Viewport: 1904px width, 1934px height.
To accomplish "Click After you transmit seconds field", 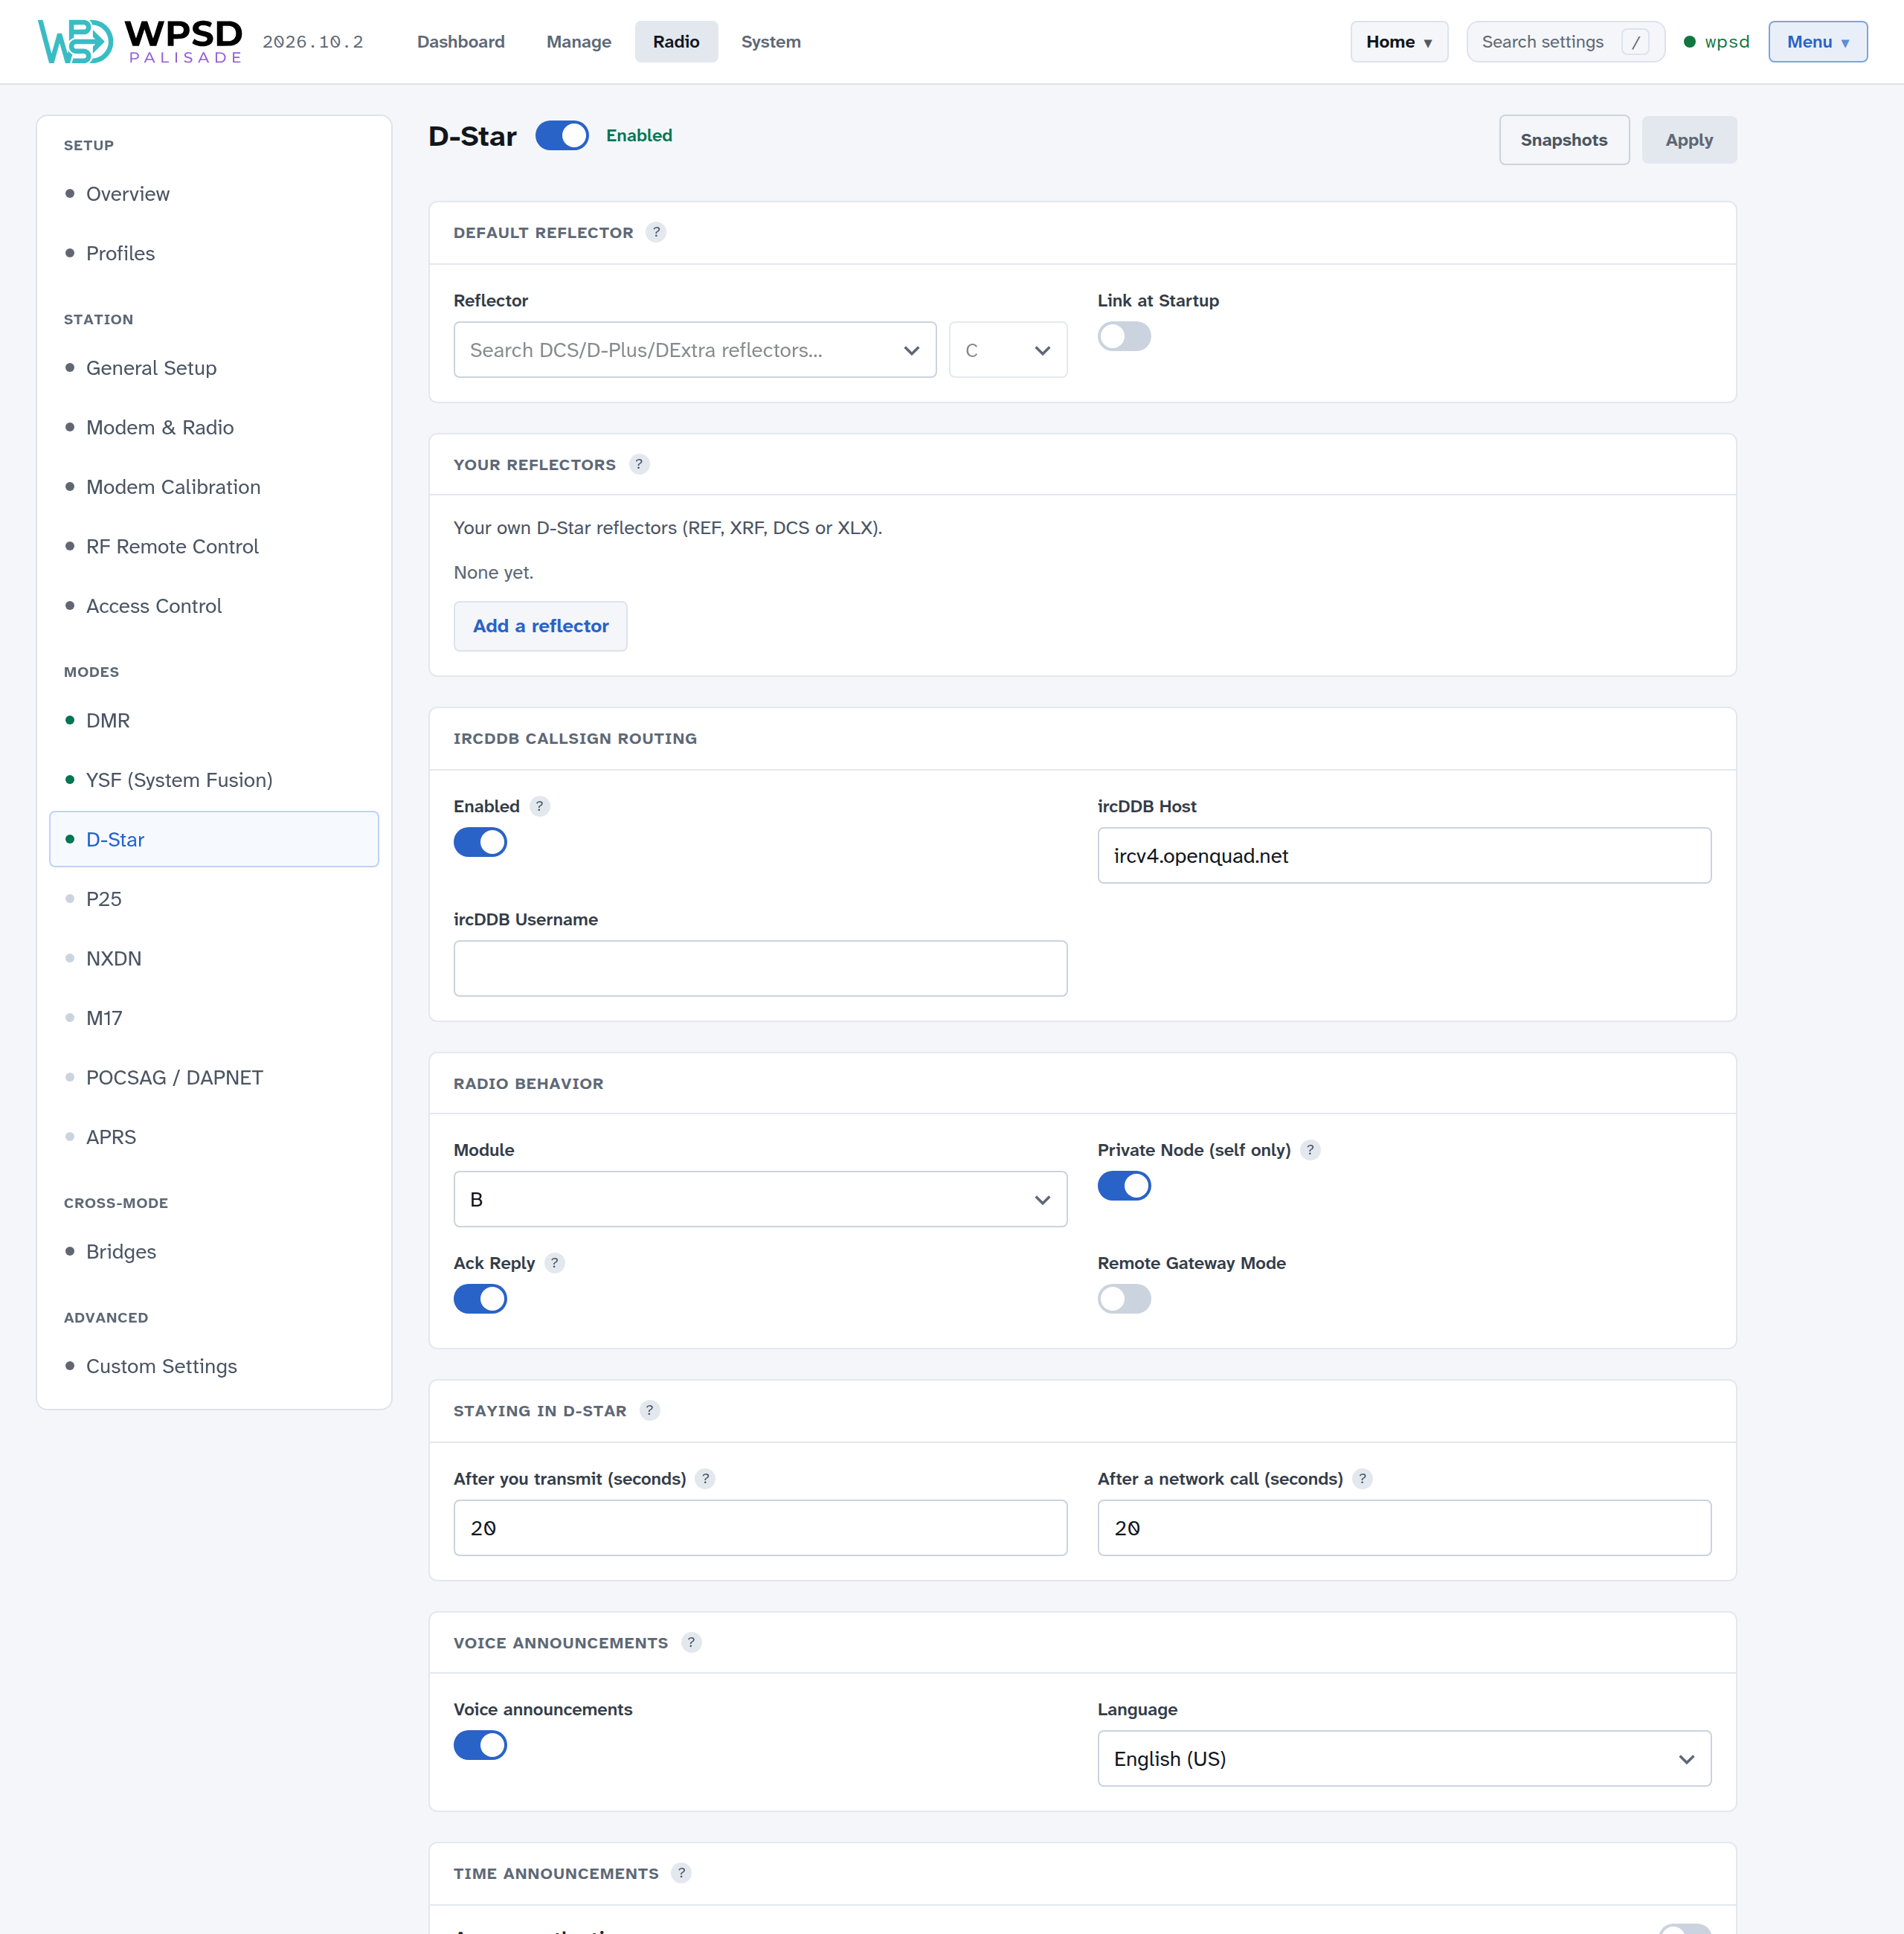I will 760,1527.
